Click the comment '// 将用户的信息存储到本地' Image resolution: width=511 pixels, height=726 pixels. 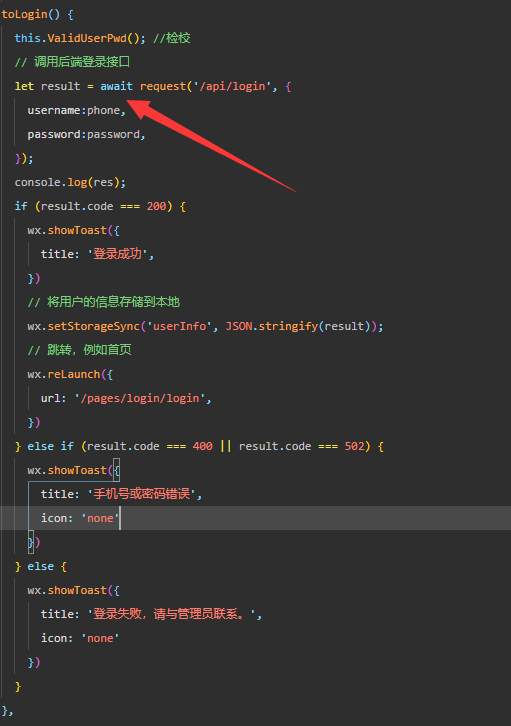click(104, 302)
